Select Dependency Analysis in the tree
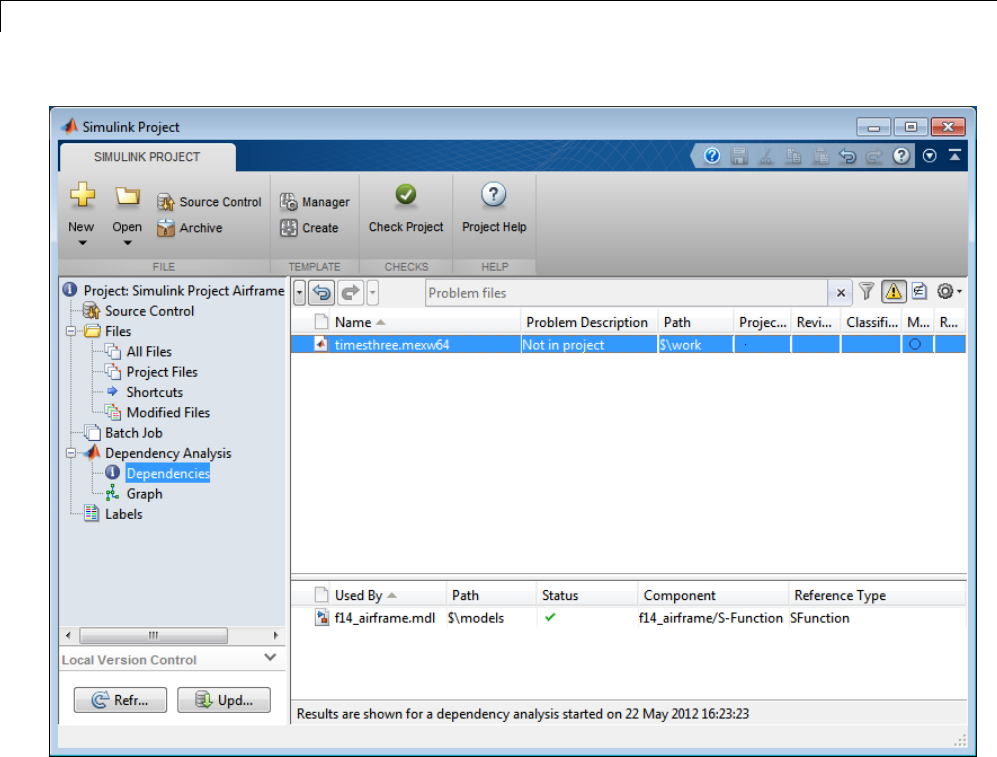The width and height of the screenshot is (997, 757). tap(168, 453)
